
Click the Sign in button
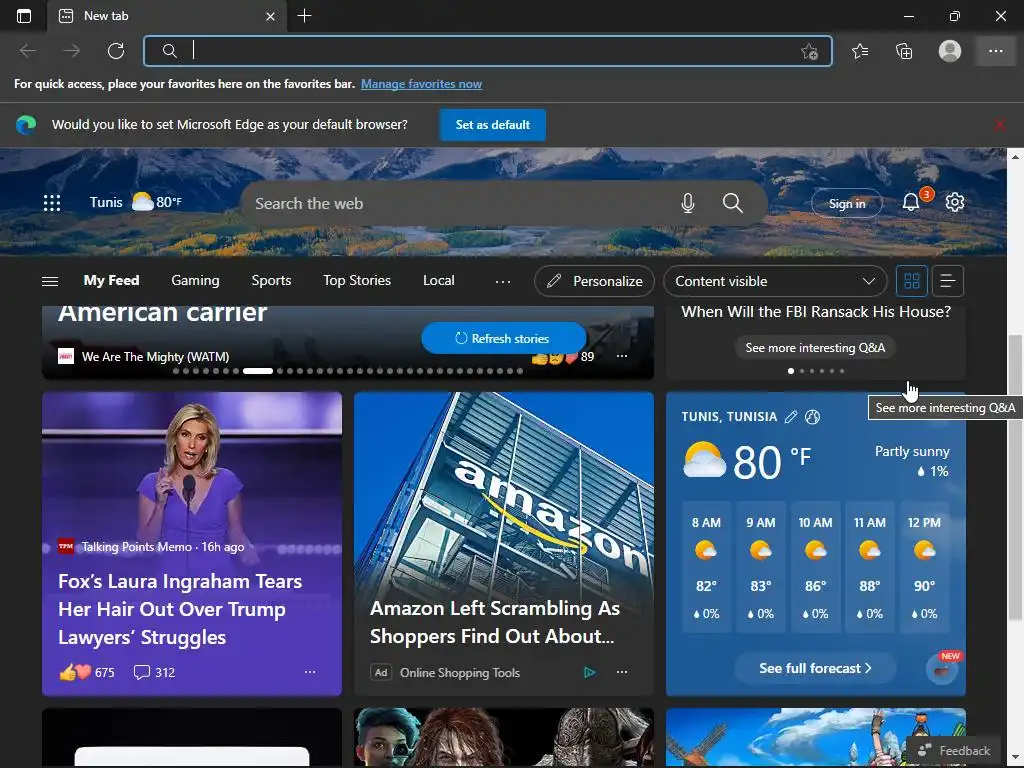(846, 203)
